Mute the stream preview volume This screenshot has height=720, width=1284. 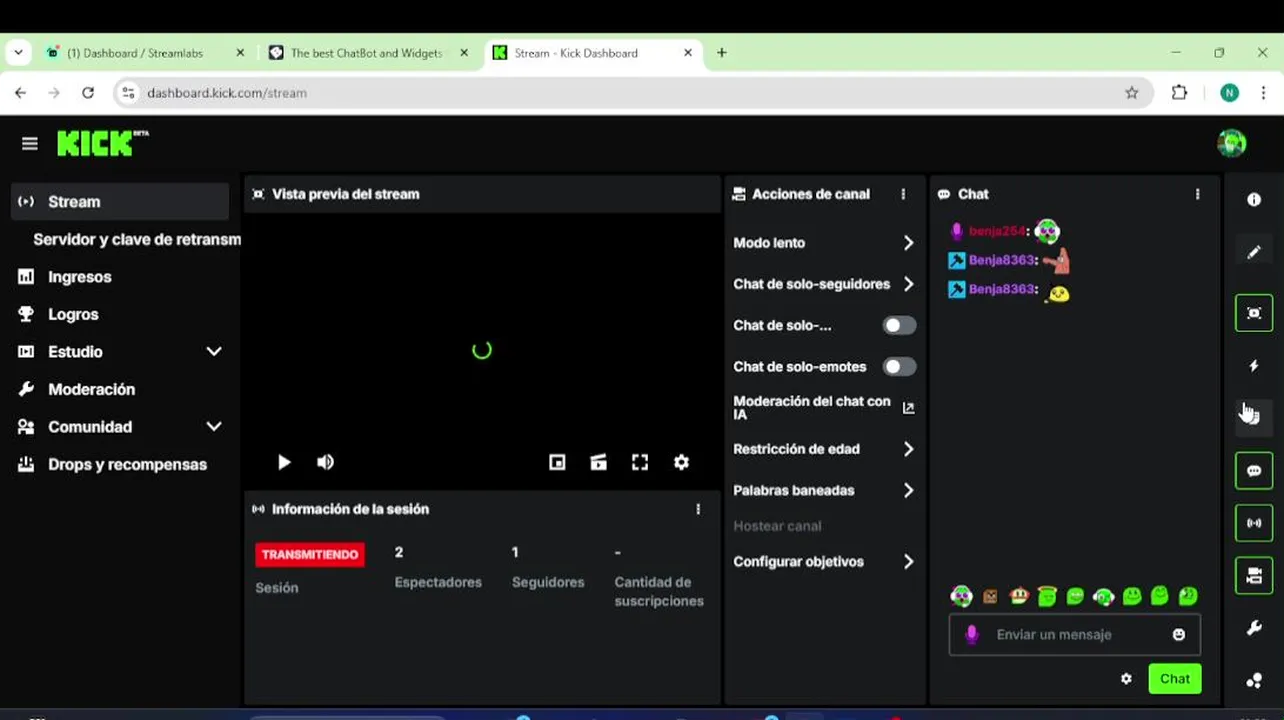pos(325,462)
